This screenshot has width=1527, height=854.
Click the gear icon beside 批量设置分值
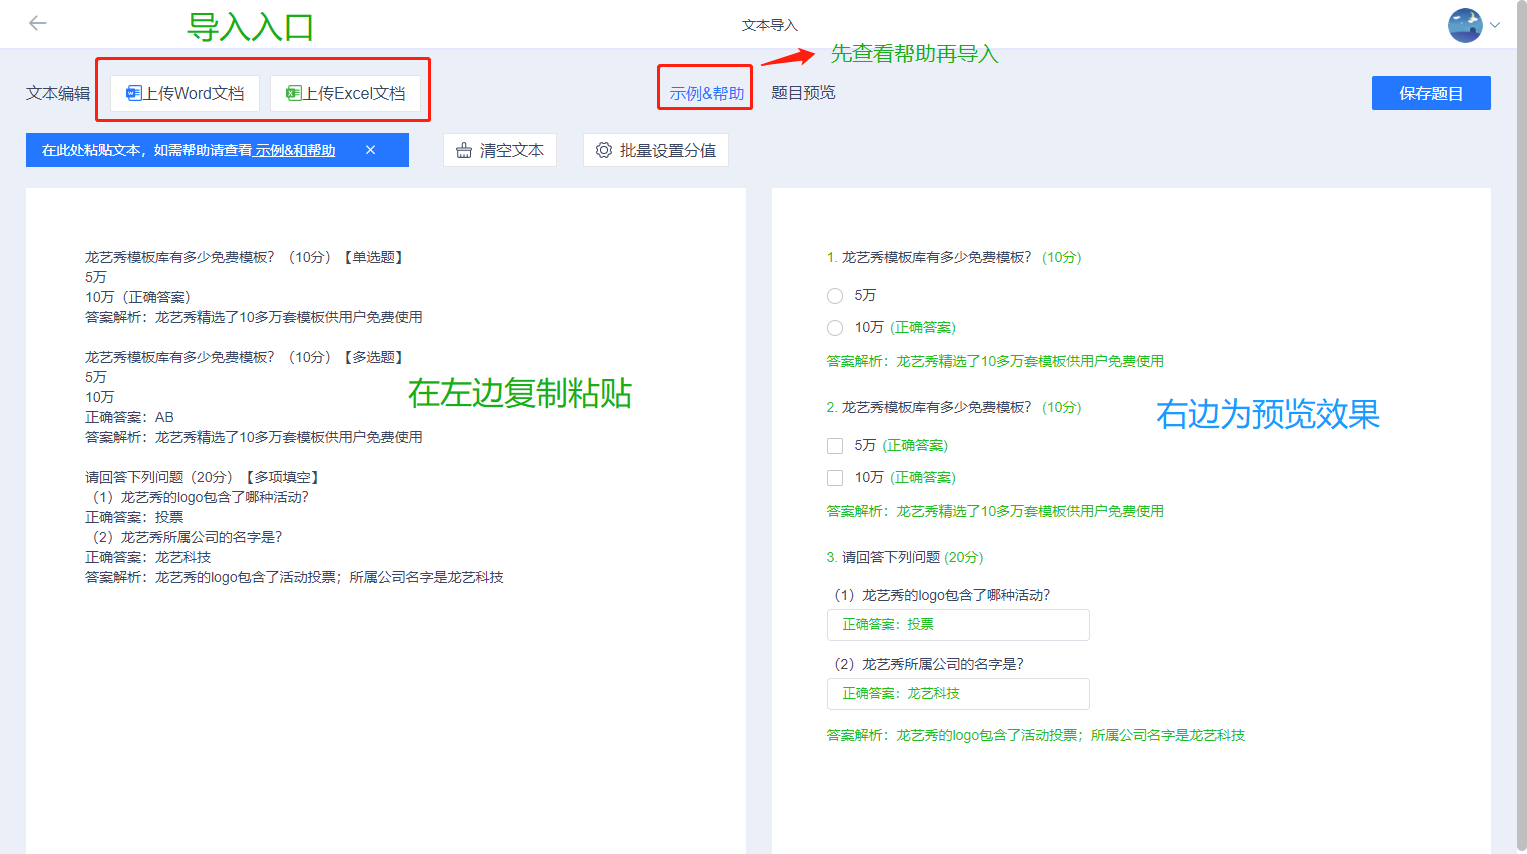(604, 150)
